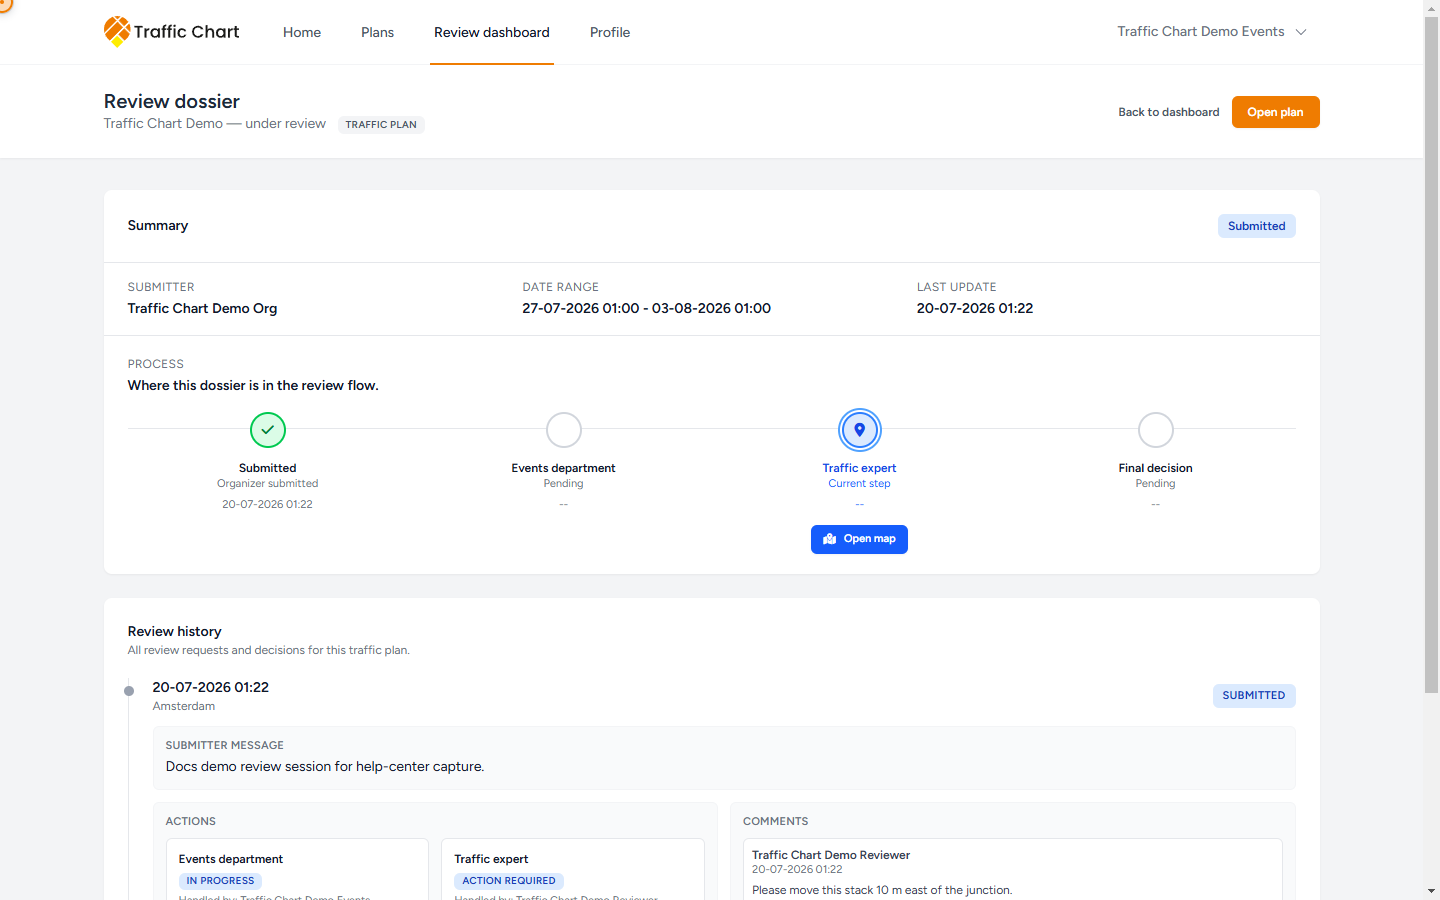
Task: Click 'Amsterdam' in review history entry
Action: [184, 706]
